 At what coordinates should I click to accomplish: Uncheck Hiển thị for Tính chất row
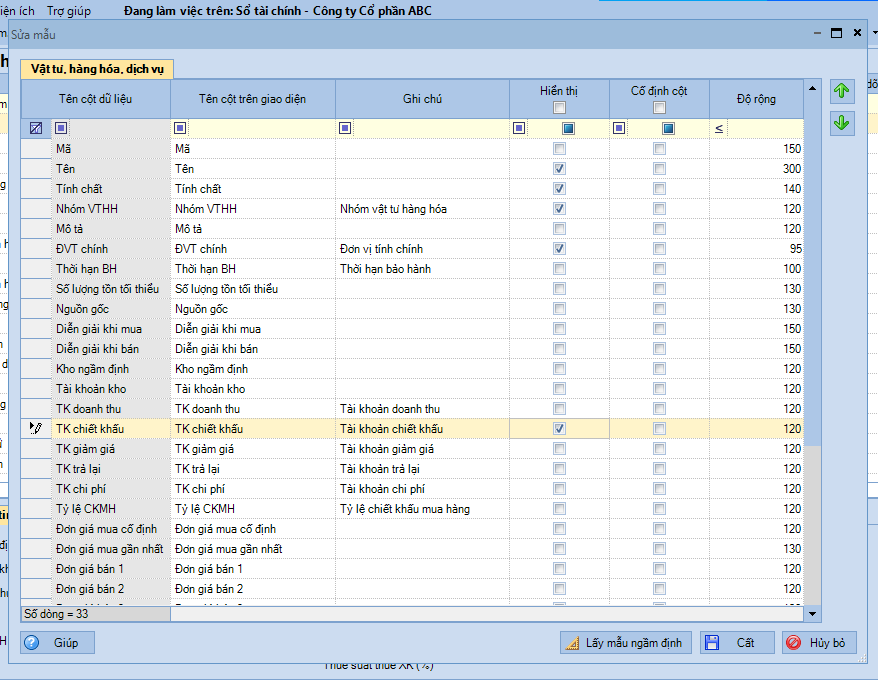pyautogui.click(x=559, y=189)
